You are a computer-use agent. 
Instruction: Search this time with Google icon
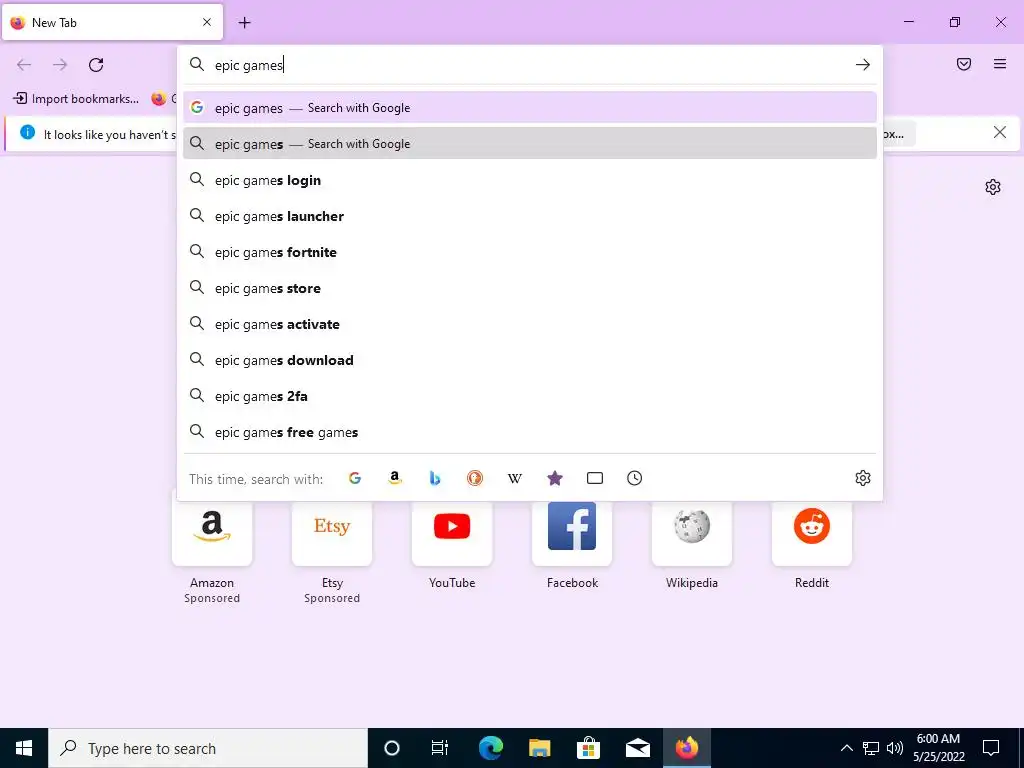355,478
